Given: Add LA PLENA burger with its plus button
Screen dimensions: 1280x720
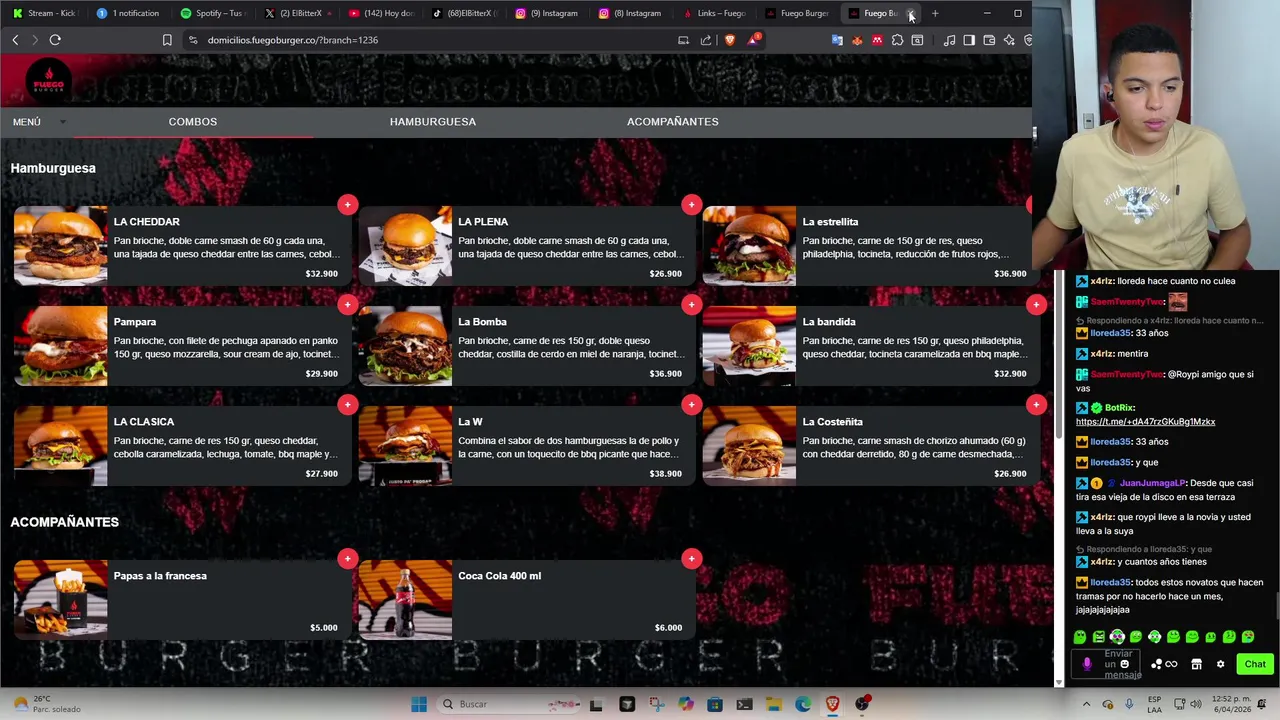Looking at the screenshot, I should (691, 204).
